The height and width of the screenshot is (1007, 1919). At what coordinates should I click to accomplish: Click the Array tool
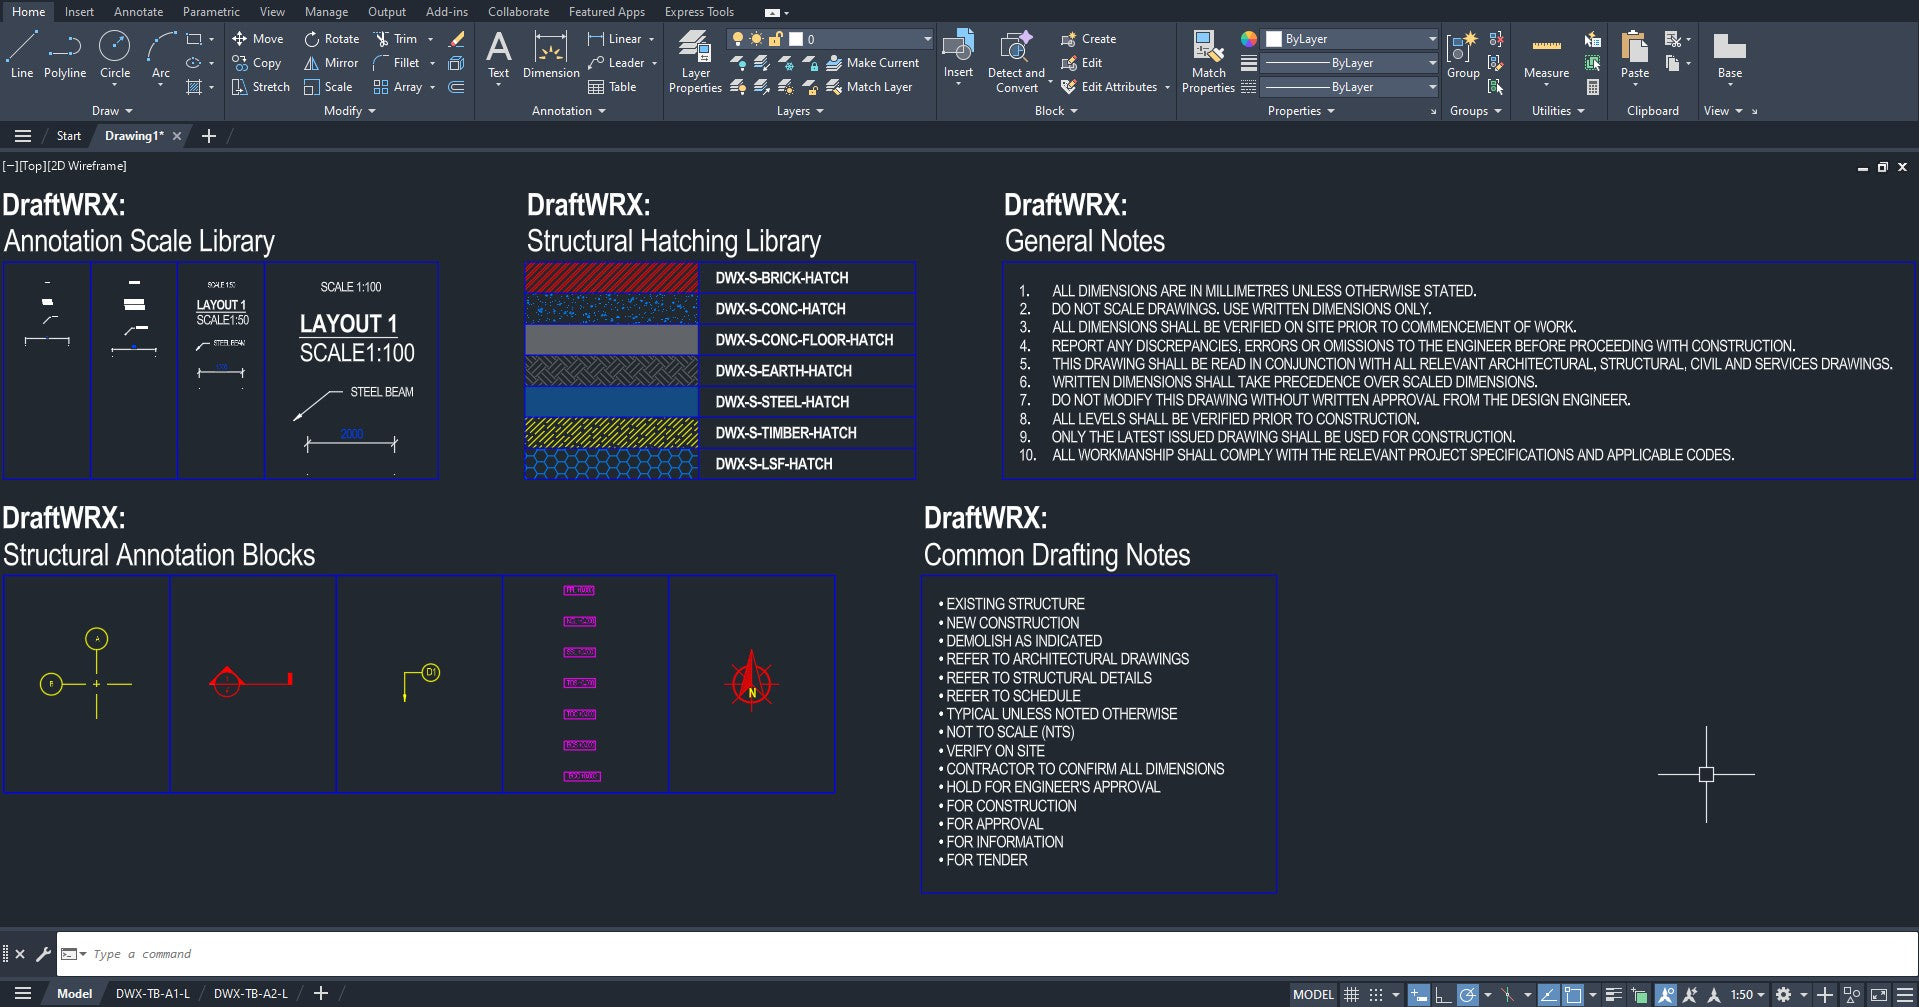coord(398,87)
